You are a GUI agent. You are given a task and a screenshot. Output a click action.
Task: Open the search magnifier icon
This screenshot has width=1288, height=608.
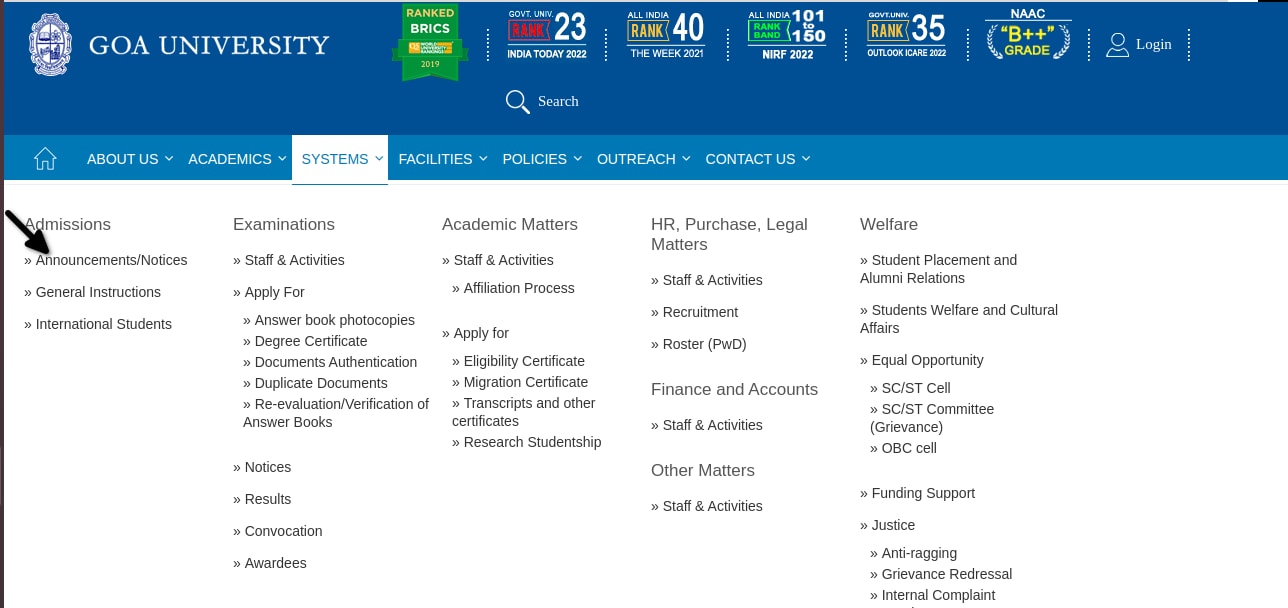click(x=517, y=101)
